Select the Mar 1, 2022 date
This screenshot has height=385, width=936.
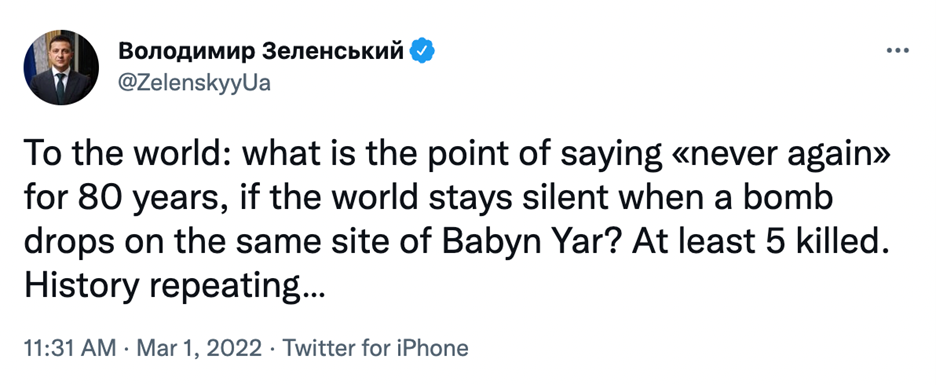coord(199,347)
